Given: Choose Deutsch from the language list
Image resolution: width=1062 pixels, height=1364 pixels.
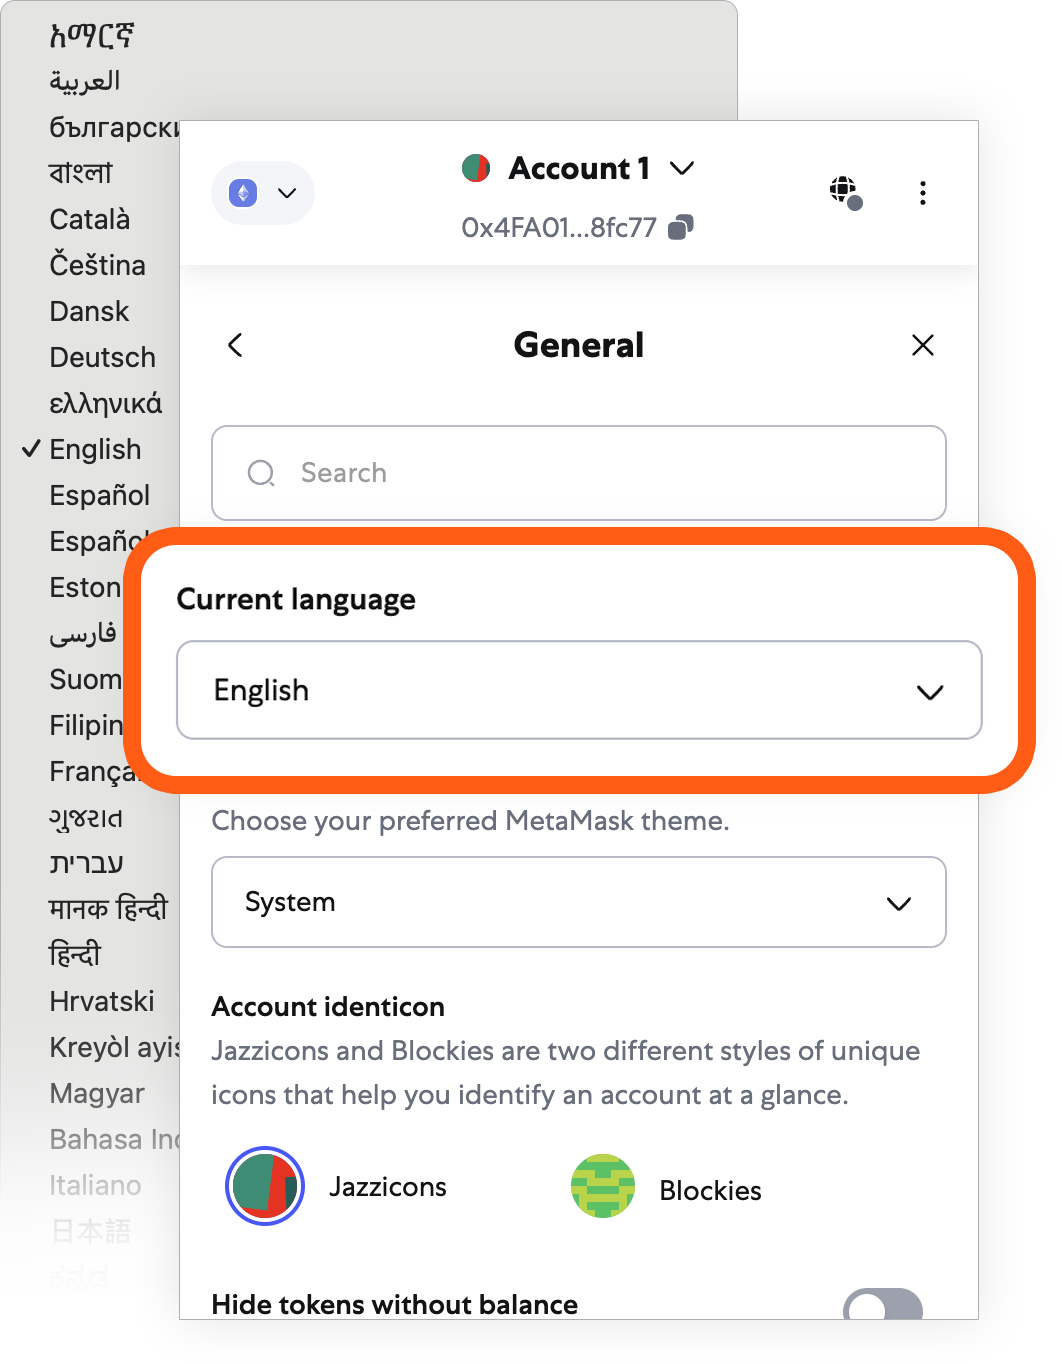Looking at the screenshot, I should 102,358.
